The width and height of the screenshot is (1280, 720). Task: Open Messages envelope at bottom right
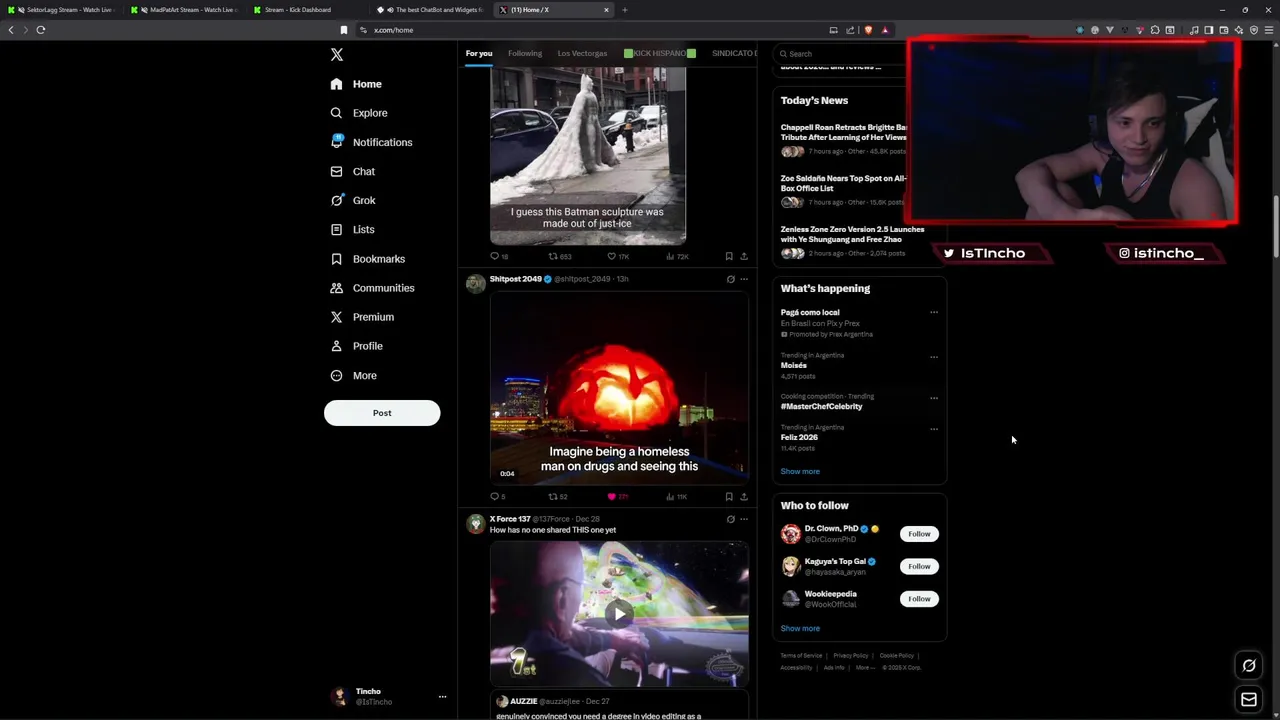pyautogui.click(x=1249, y=700)
